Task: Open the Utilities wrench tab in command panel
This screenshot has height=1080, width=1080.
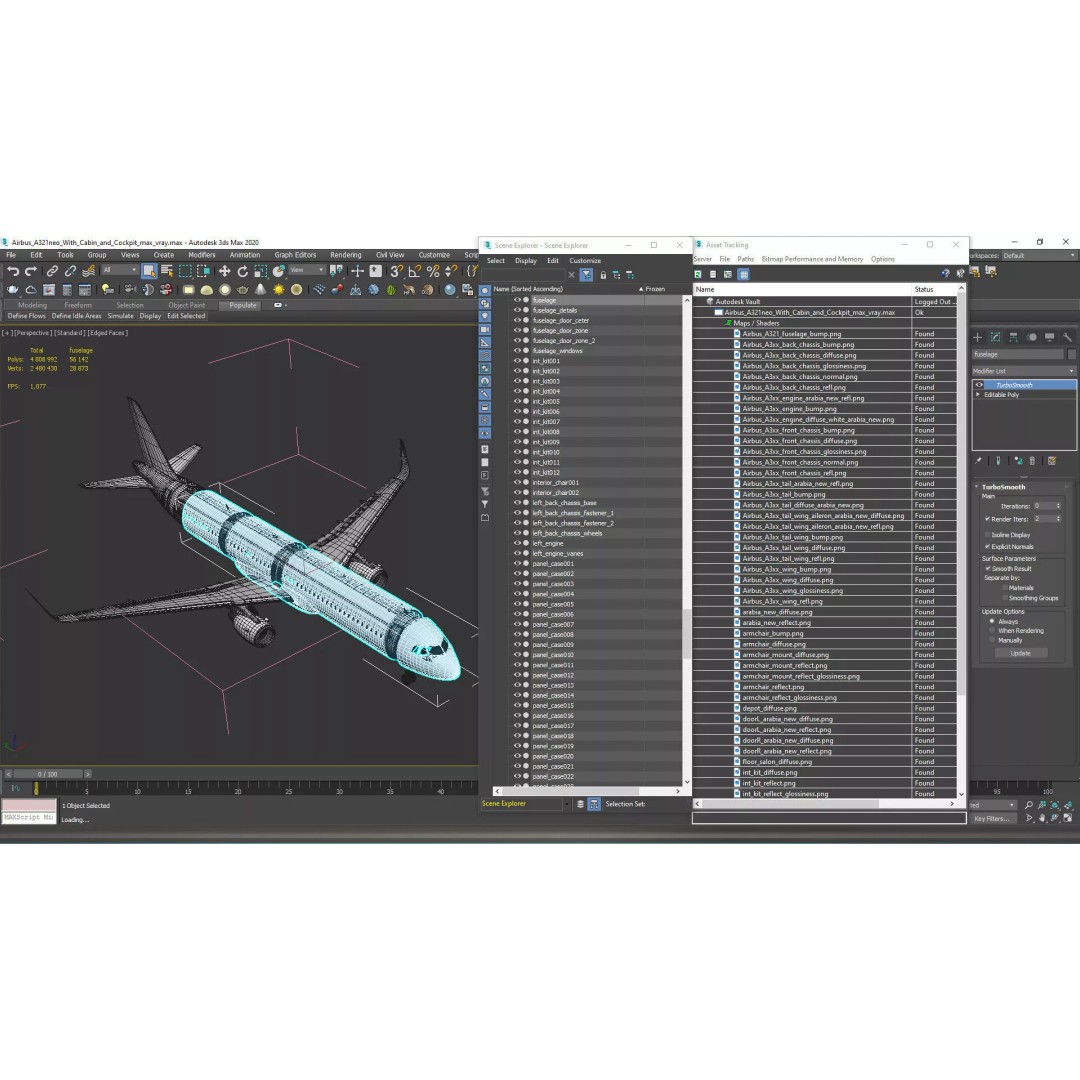Action: tap(1067, 337)
